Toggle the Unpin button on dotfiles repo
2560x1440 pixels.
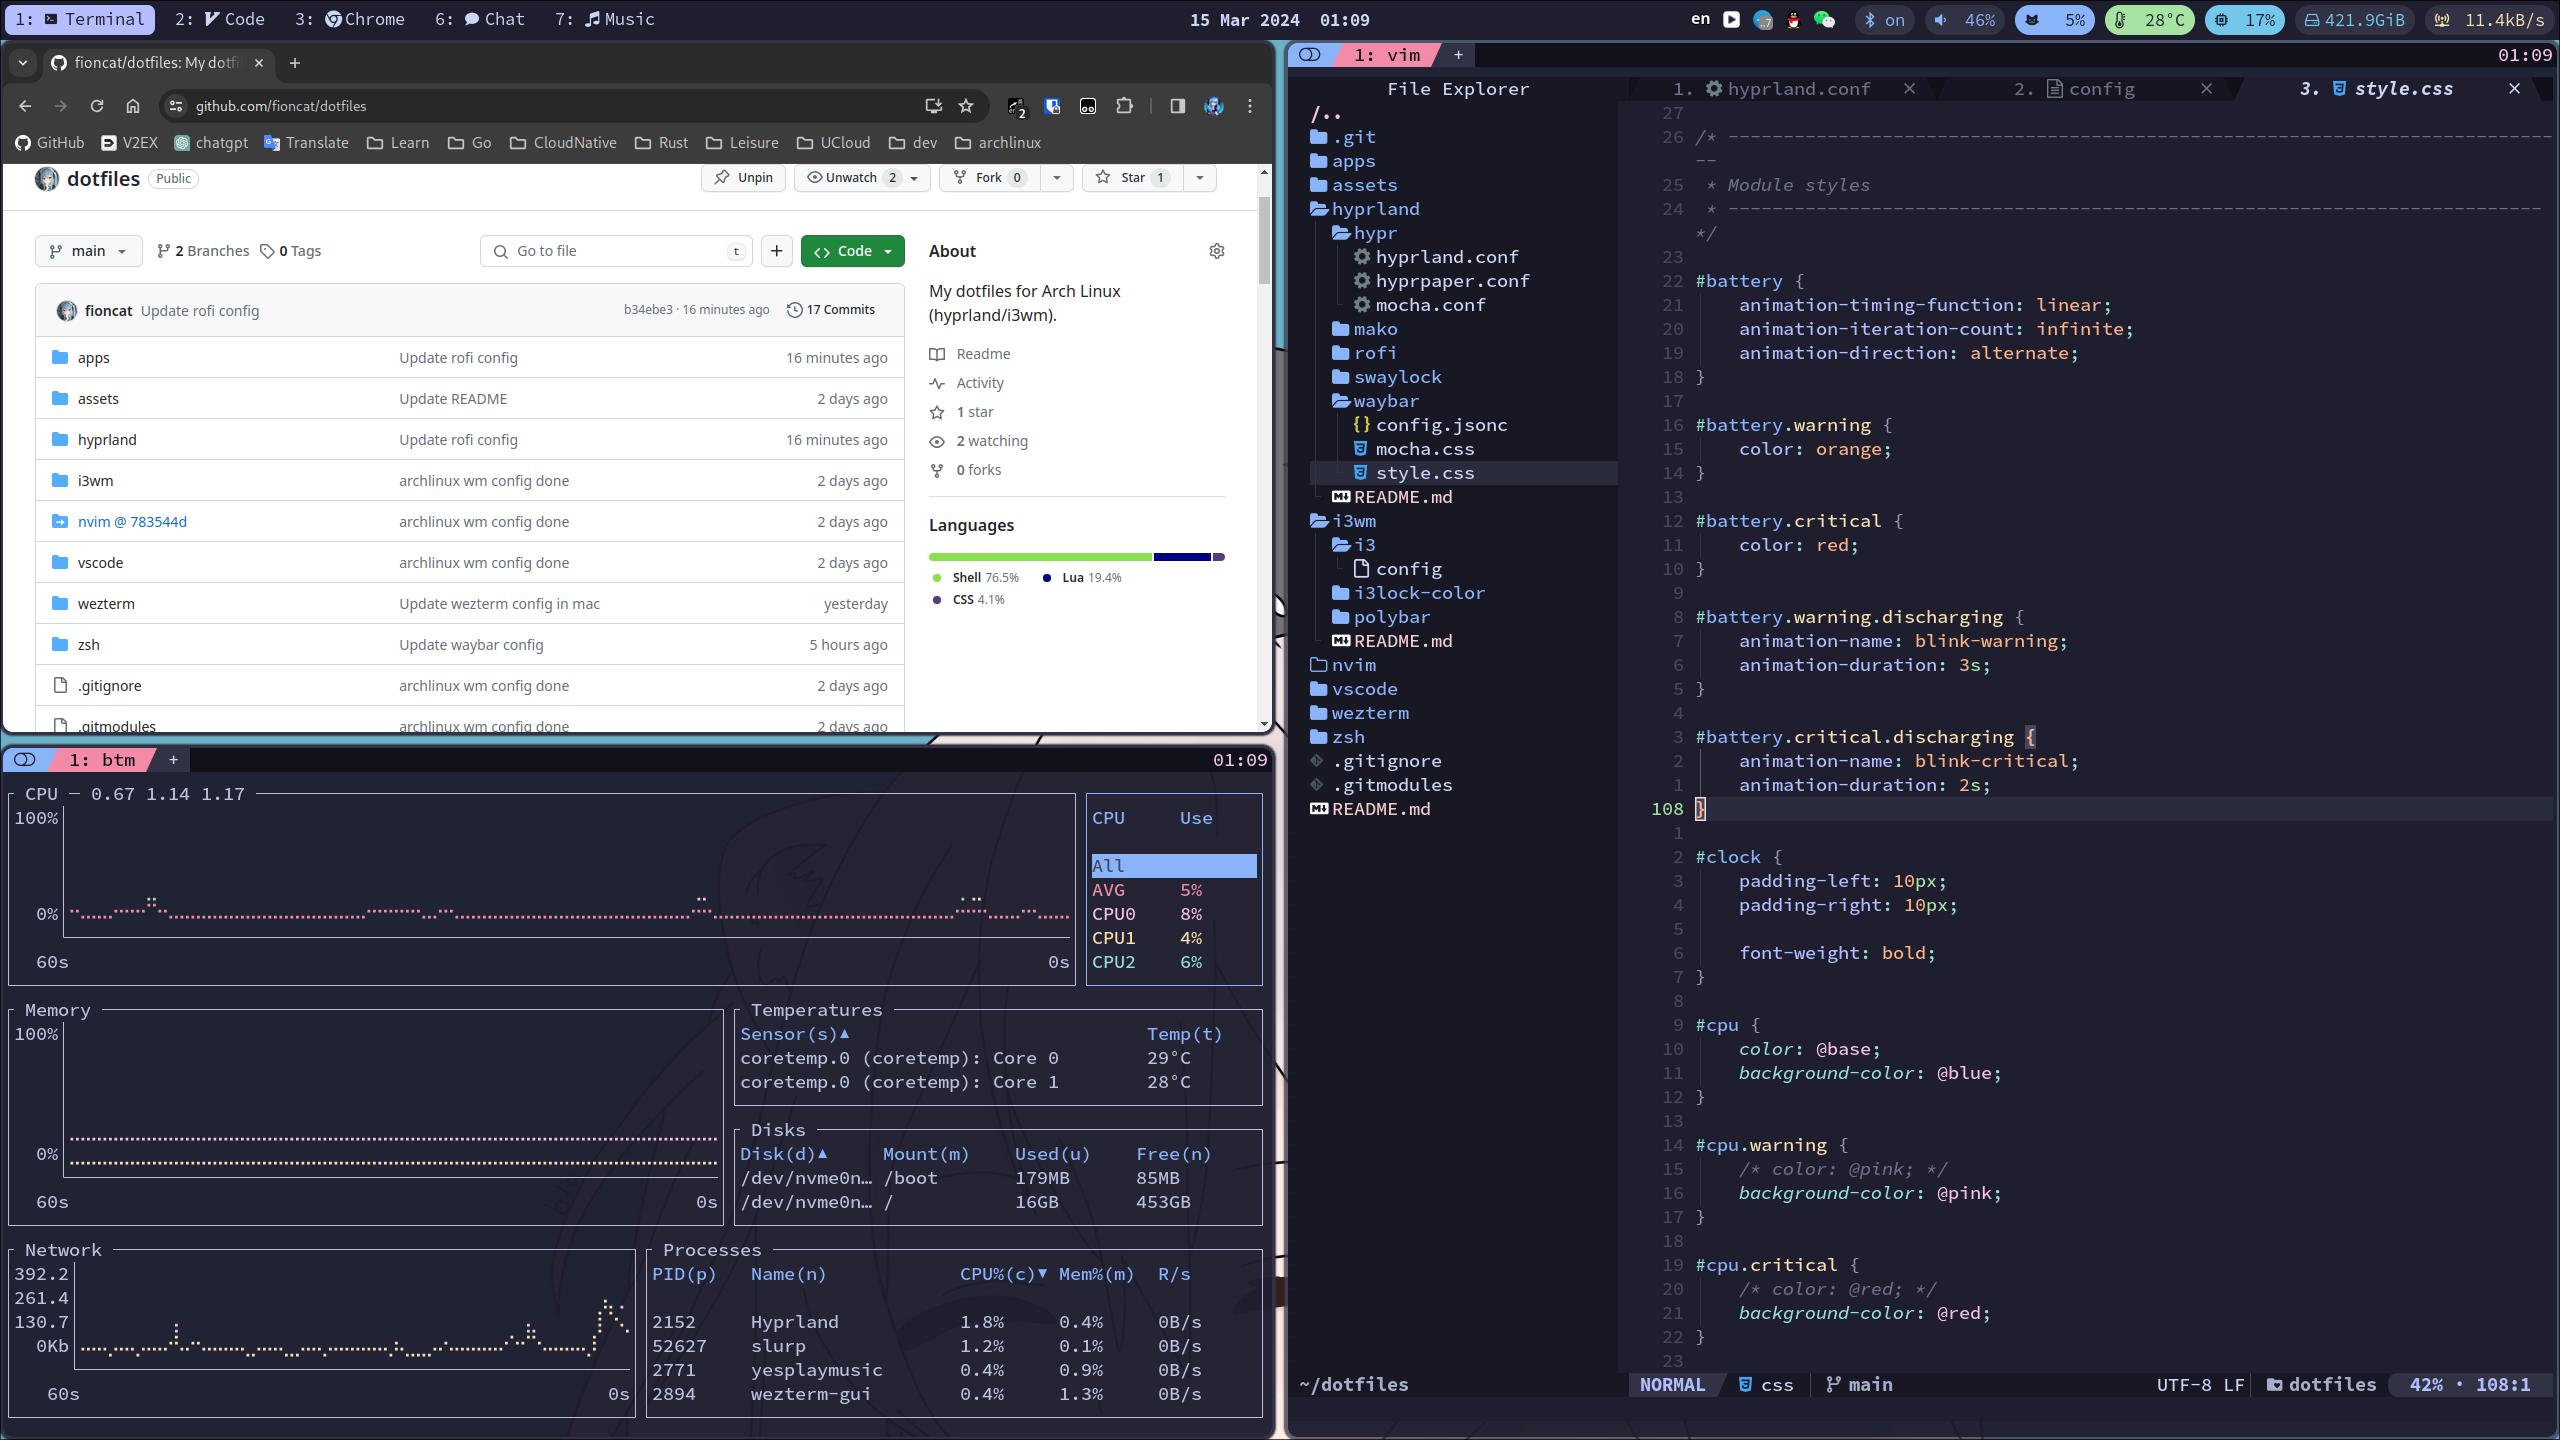pyautogui.click(x=744, y=178)
